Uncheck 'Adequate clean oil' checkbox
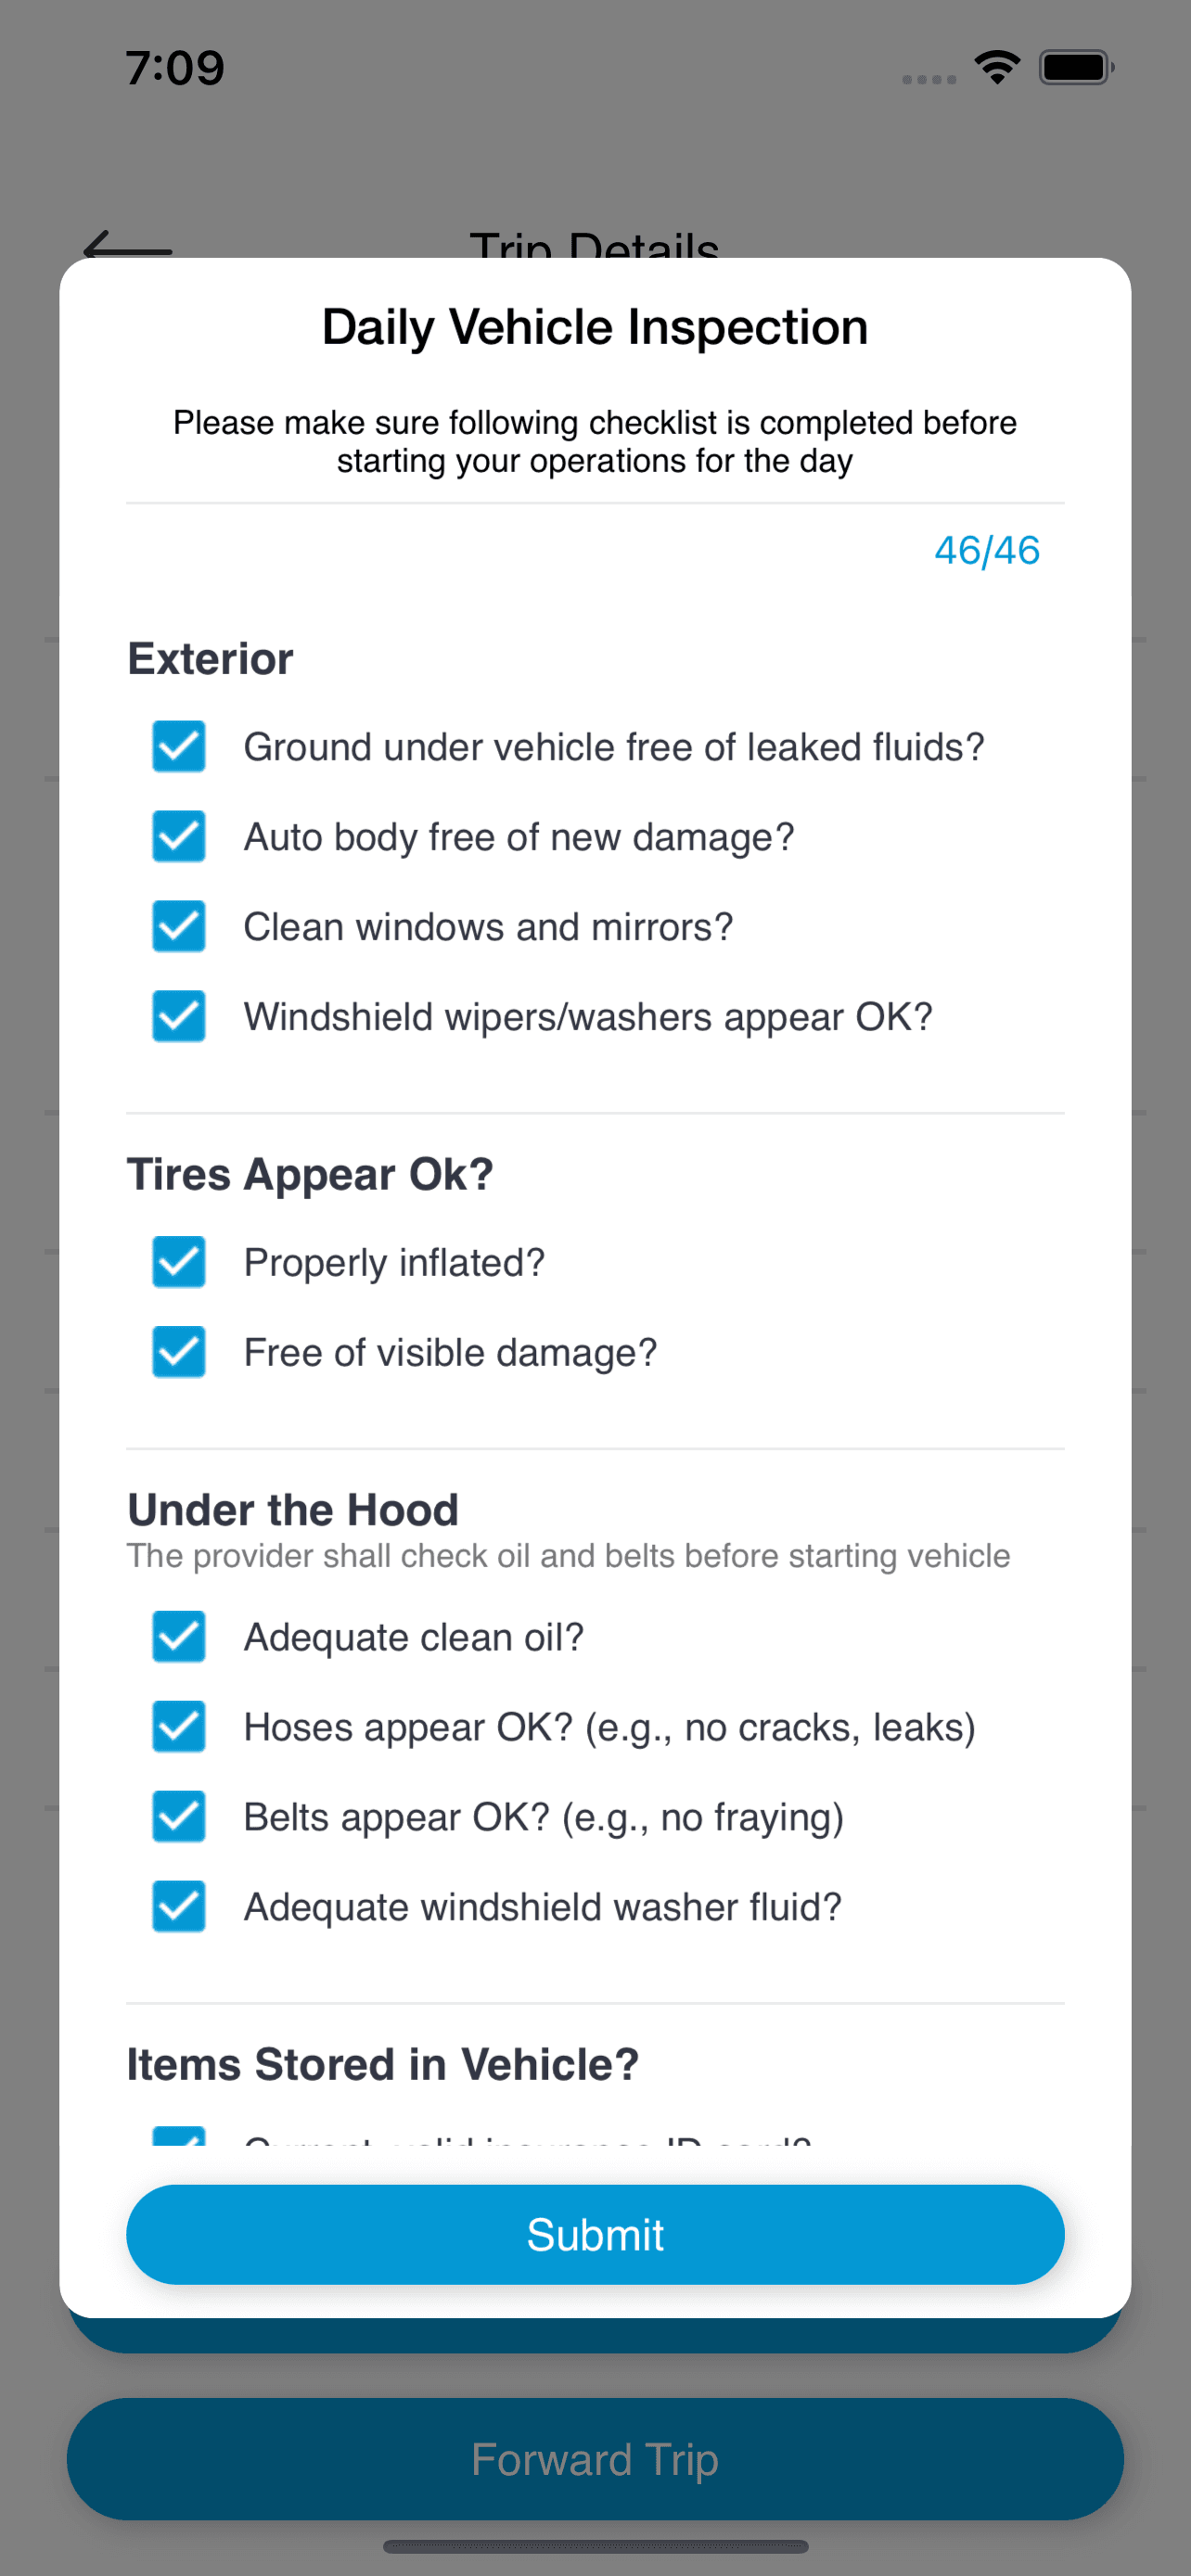Viewport: 1191px width, 2576px height. pyautogui.click(x=179, y=1638)
